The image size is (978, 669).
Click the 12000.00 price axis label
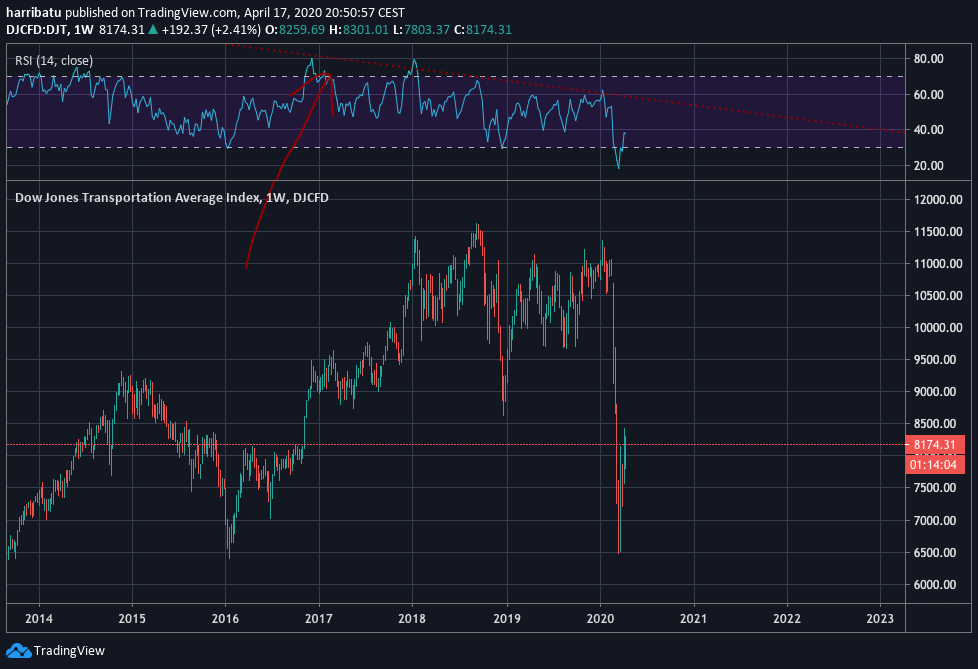point(938,200)
